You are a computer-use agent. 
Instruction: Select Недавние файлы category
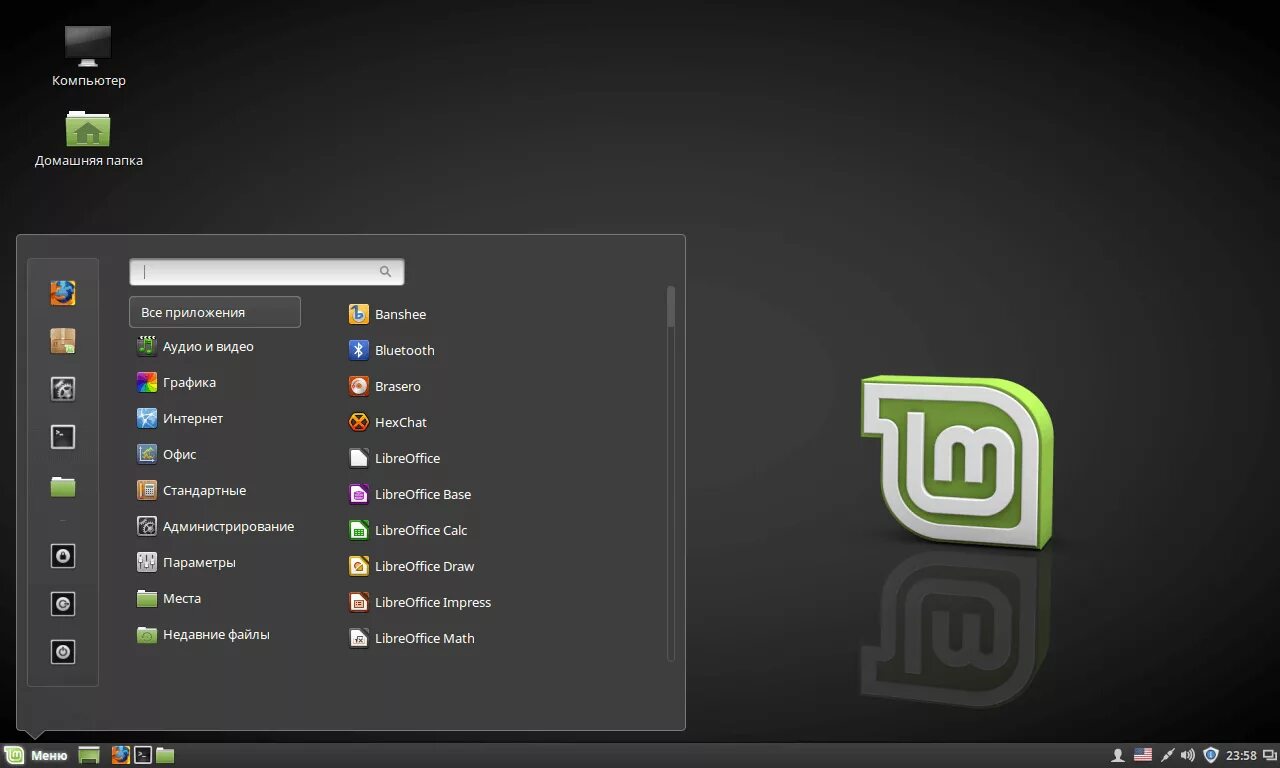(203, 634)
